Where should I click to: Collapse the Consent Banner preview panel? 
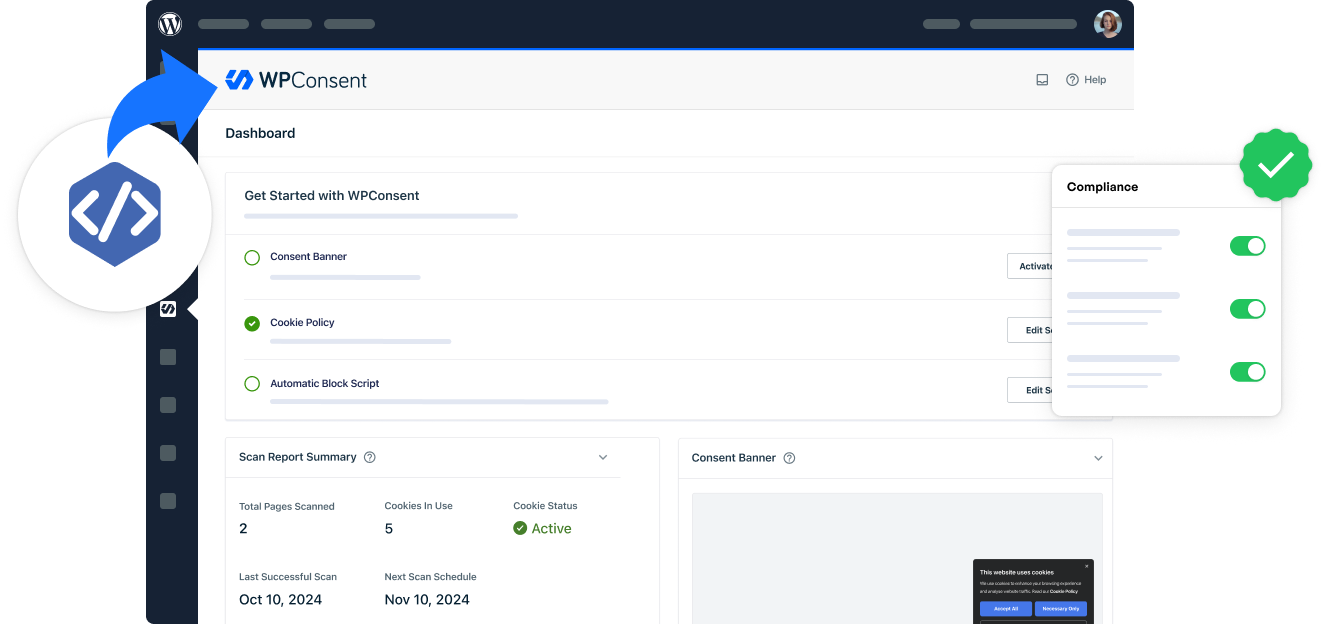tap(1098, 458)
